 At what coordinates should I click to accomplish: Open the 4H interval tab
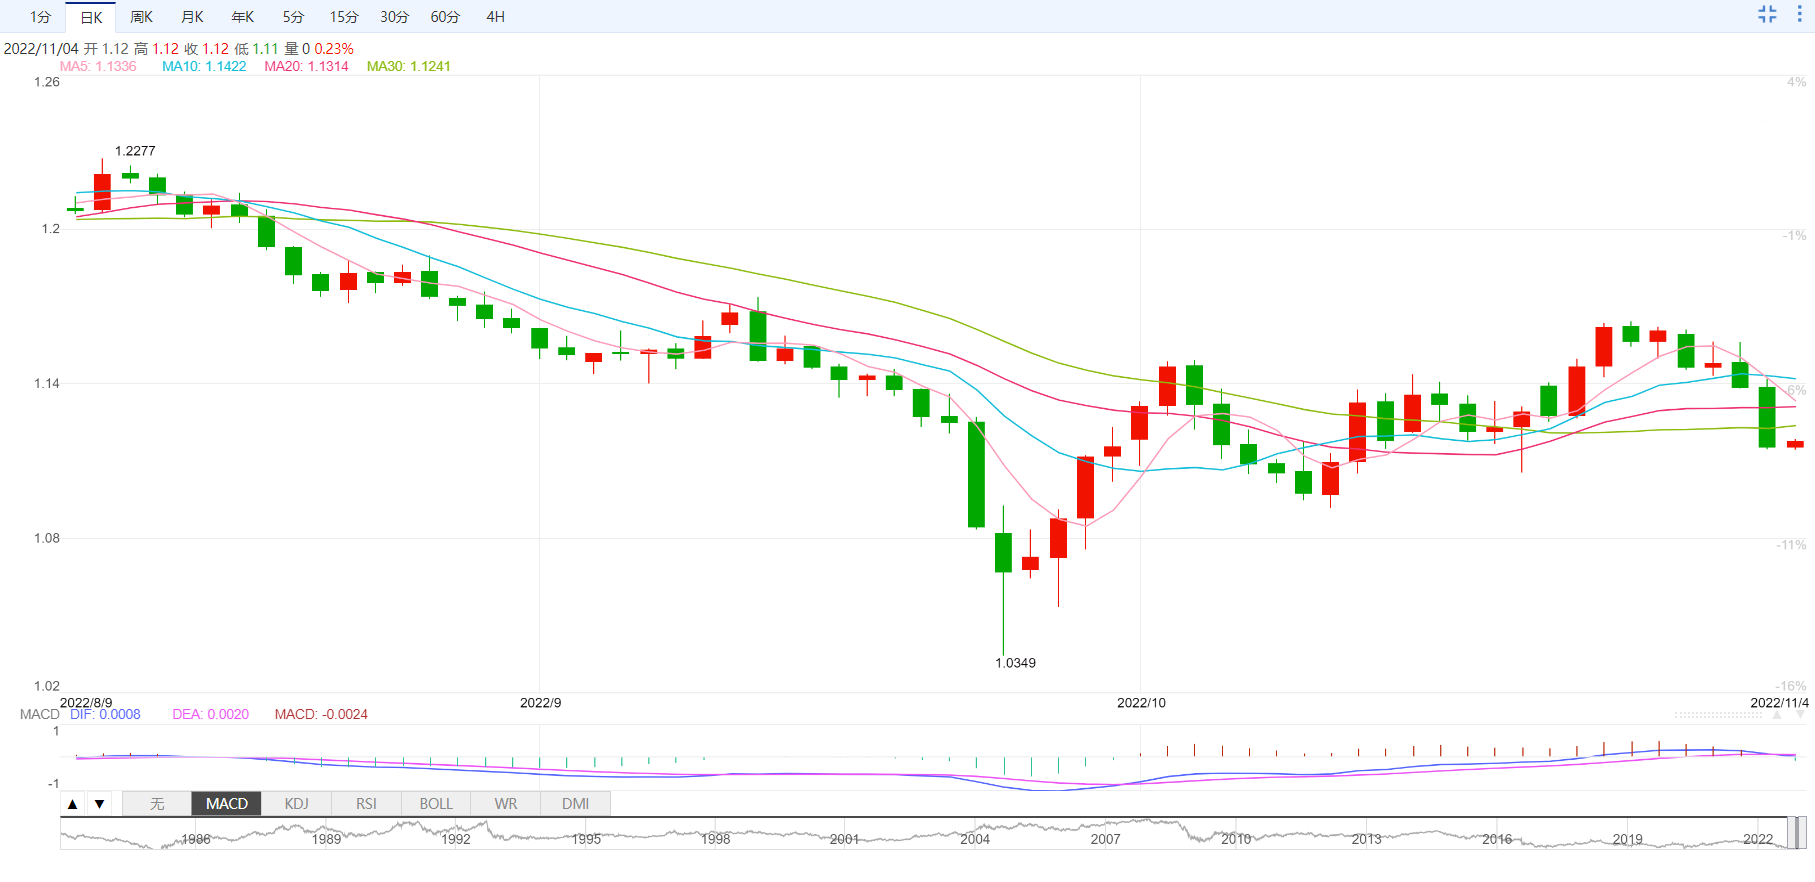[495, 17]
